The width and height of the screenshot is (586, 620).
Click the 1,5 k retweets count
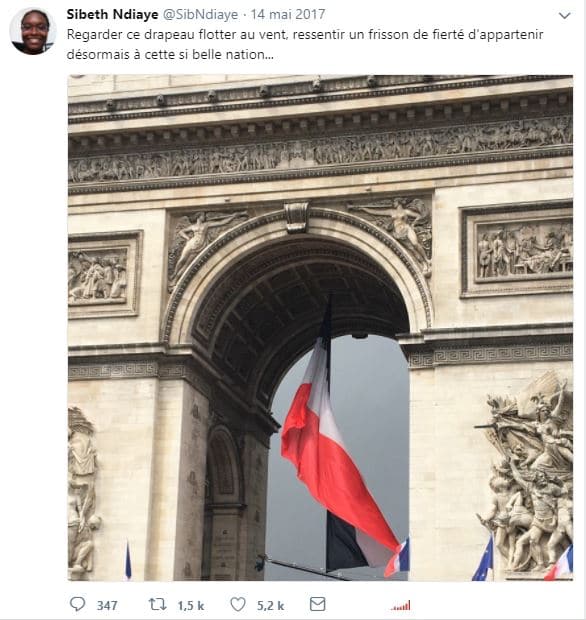191,605
